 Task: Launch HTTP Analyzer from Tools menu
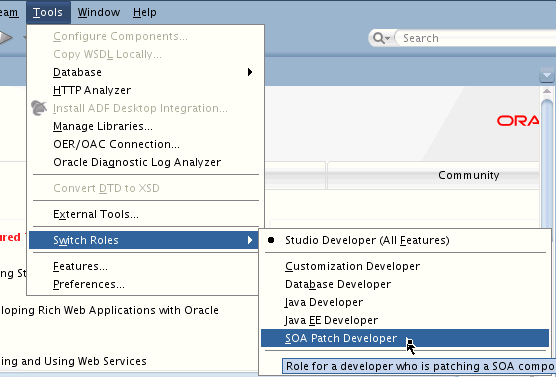[x=145, y=90]
